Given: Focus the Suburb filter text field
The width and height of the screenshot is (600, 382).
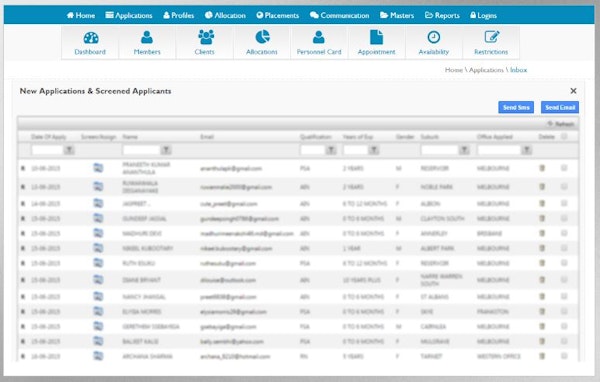Looking at the screenshot, I should [440, 150].
